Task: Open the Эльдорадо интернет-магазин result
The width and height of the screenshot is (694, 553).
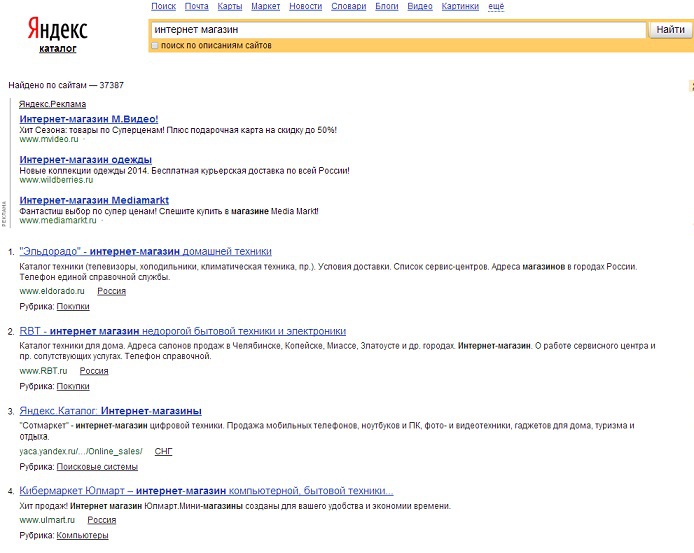Action: 145,251
